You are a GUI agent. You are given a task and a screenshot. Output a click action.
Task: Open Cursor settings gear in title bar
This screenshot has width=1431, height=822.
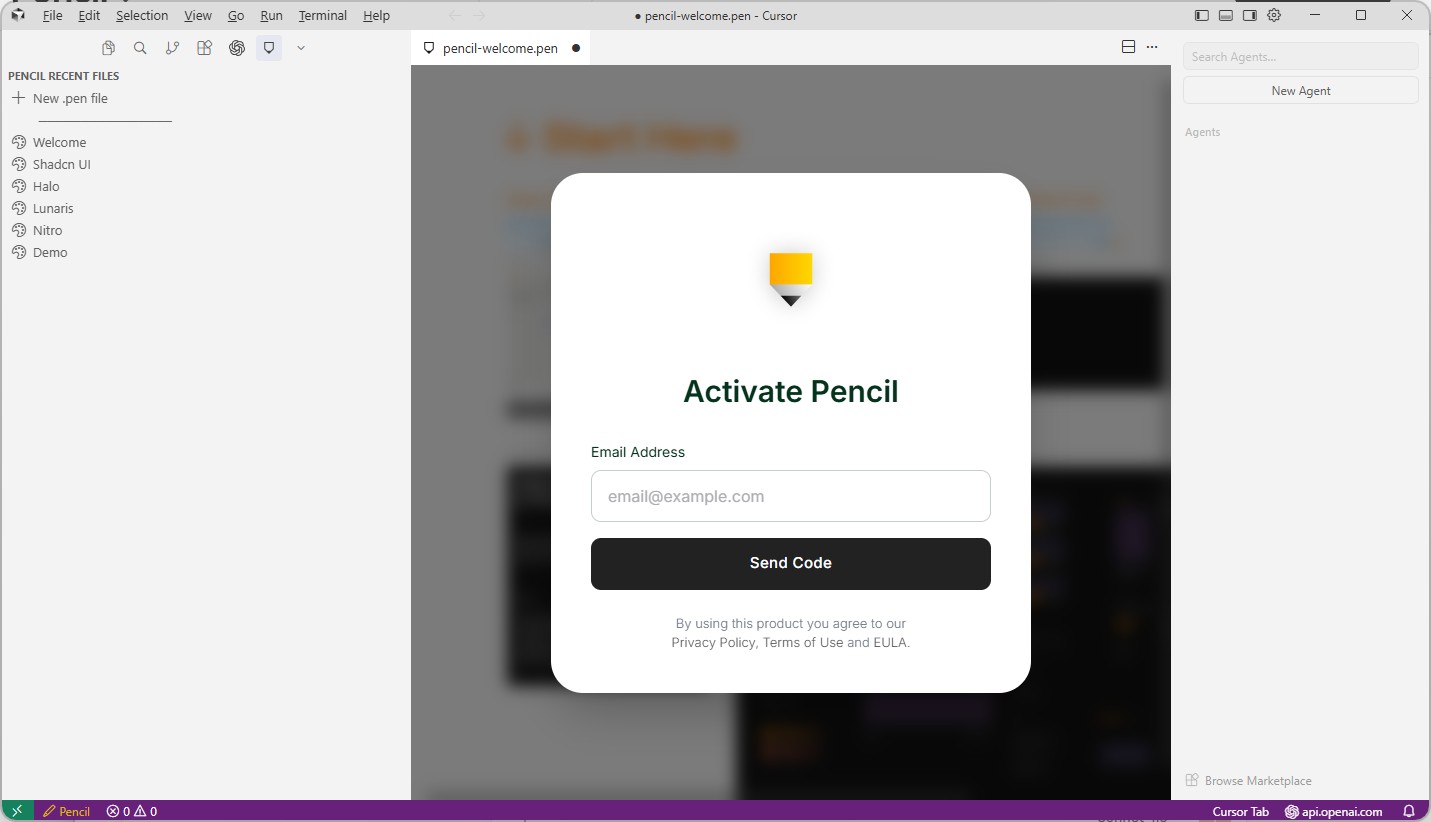point(1274,16)
